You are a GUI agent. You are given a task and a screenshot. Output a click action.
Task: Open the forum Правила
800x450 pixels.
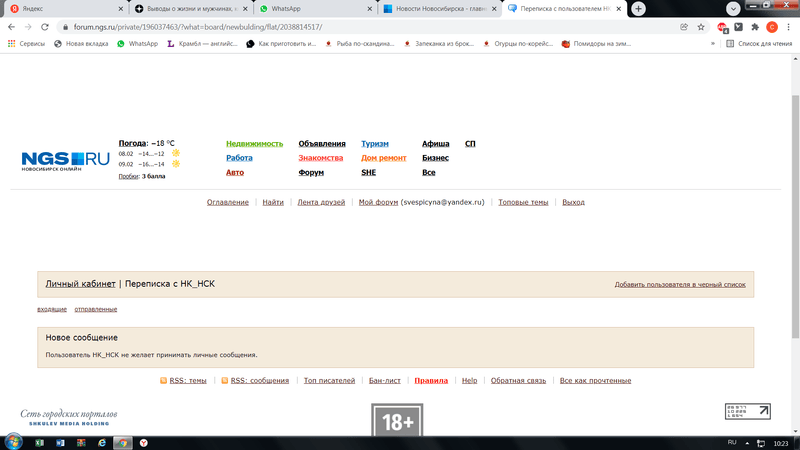click(431, 381)
